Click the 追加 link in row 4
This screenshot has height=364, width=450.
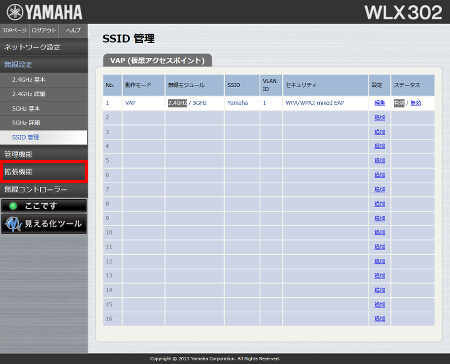[x=380, y=146]
